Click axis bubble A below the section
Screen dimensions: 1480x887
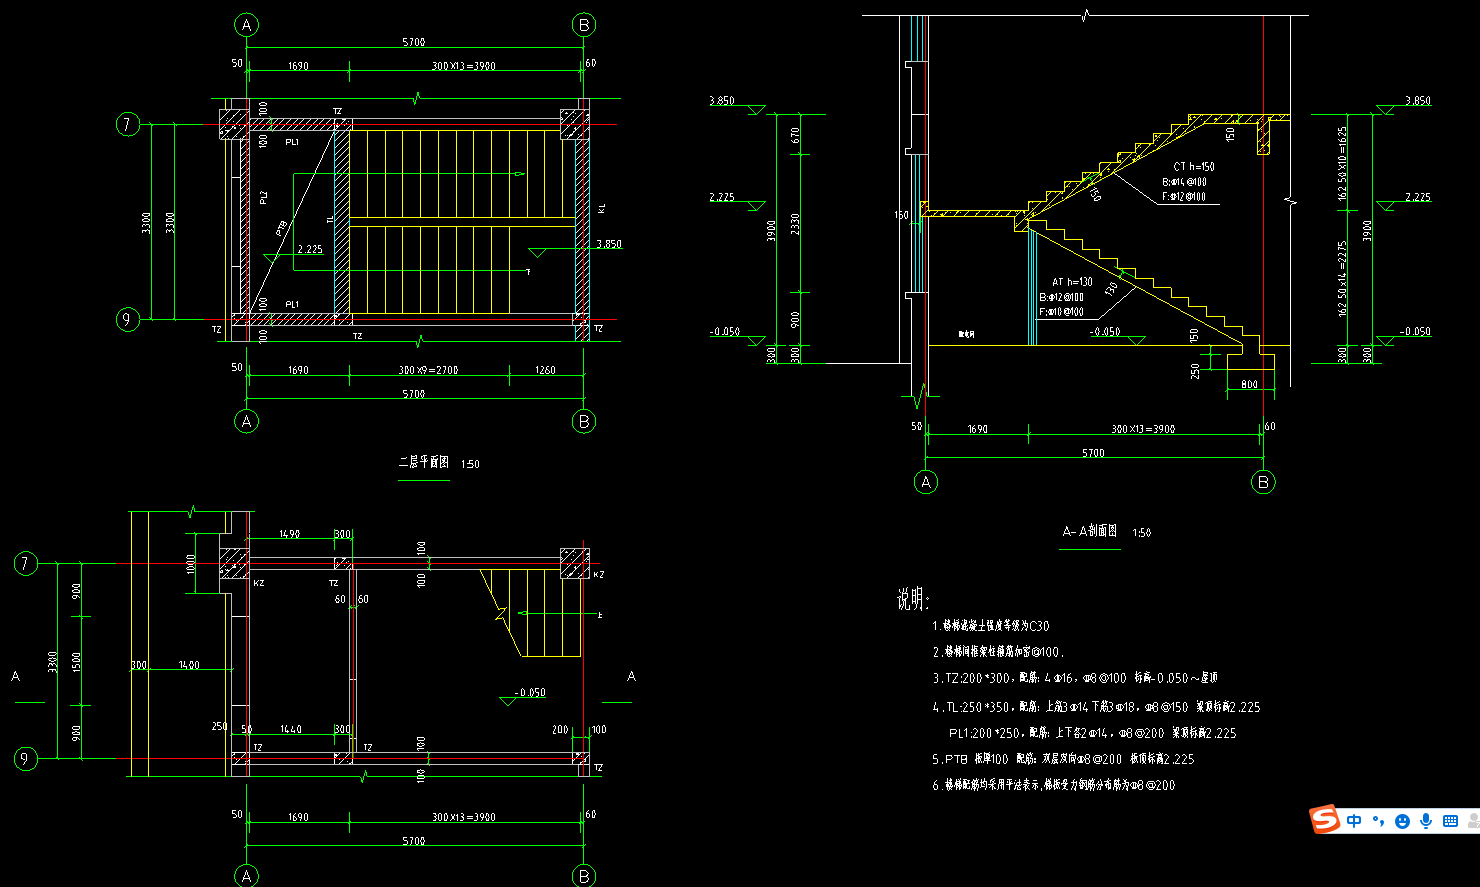tap(926, 482)
